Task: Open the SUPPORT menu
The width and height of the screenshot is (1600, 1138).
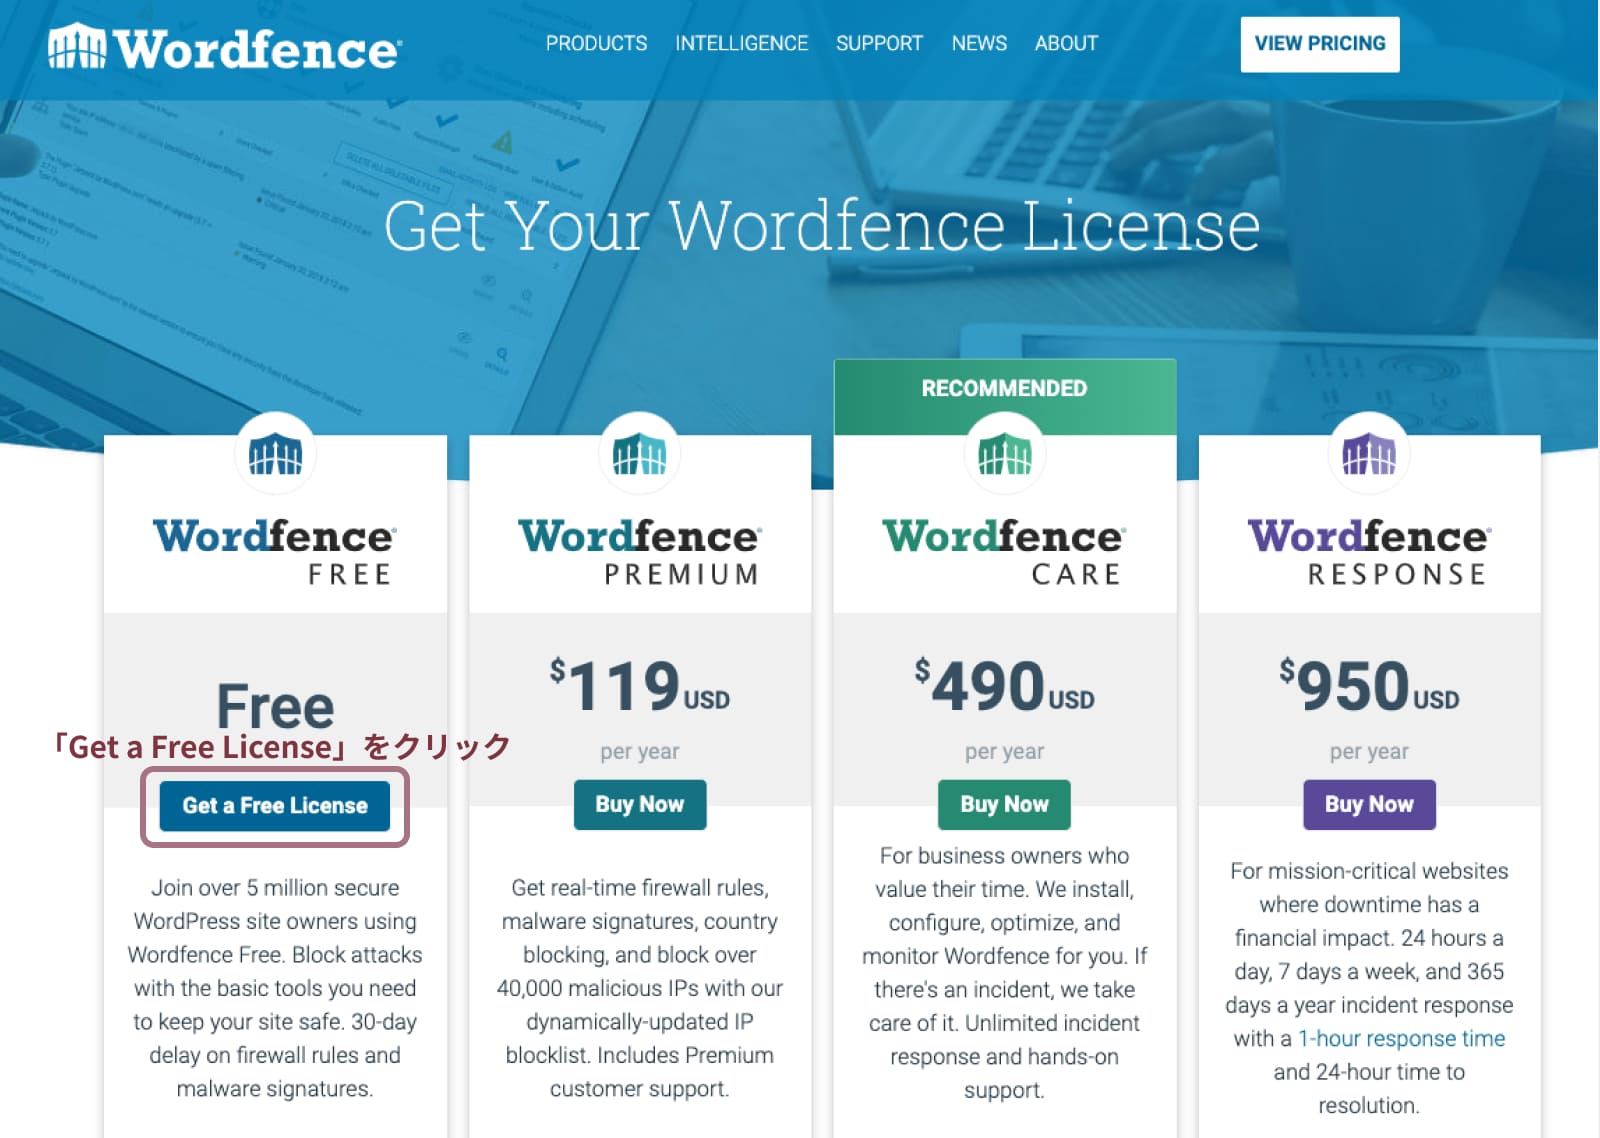Action: pyautogui.click(x=879, y=43)
